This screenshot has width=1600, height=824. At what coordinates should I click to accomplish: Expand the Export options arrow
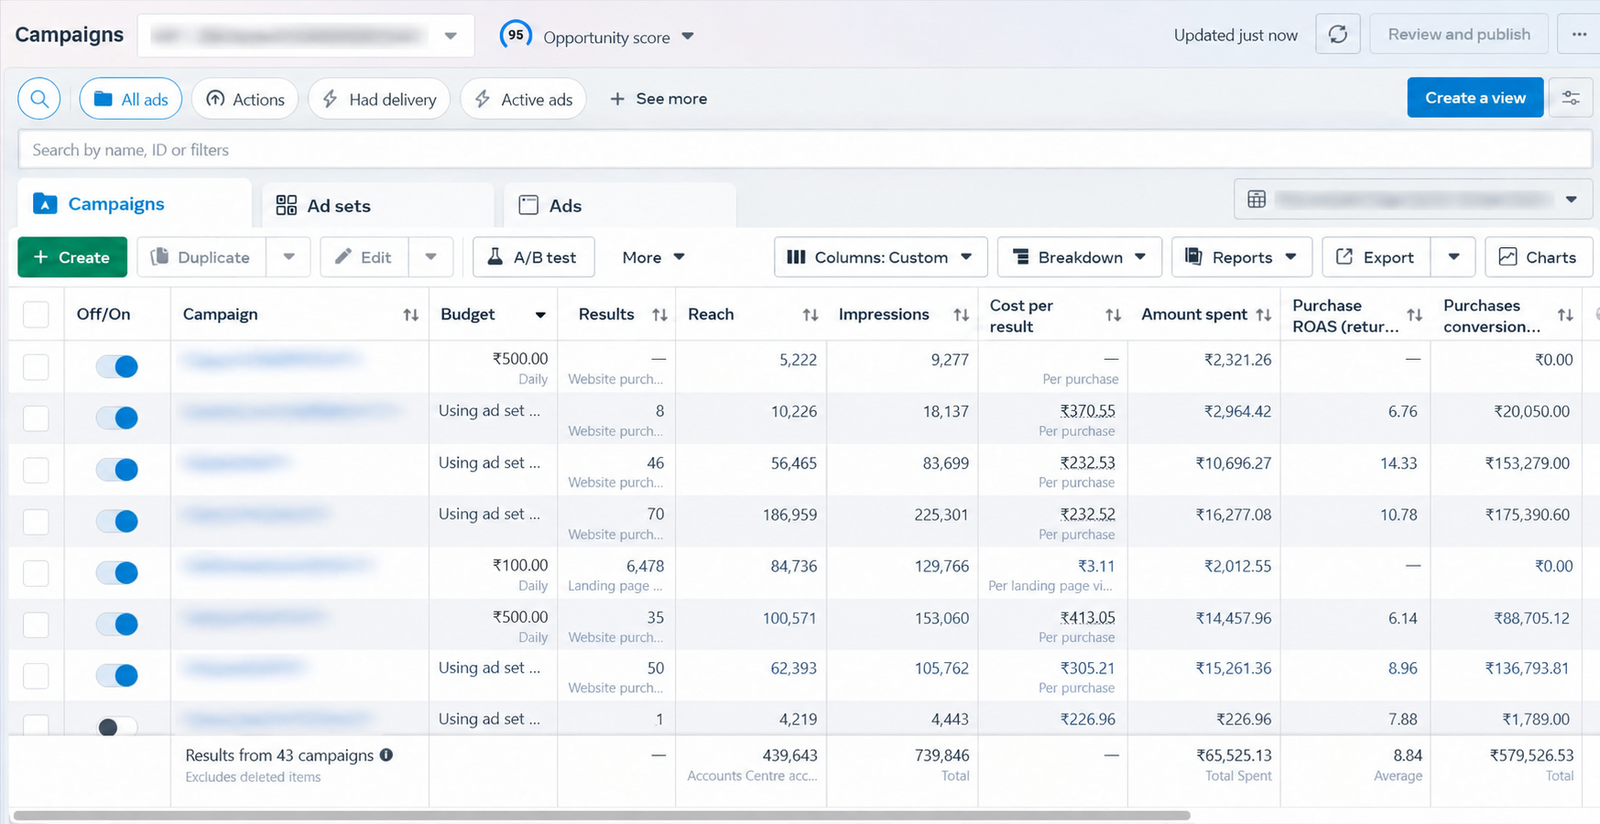point(1454,257)
